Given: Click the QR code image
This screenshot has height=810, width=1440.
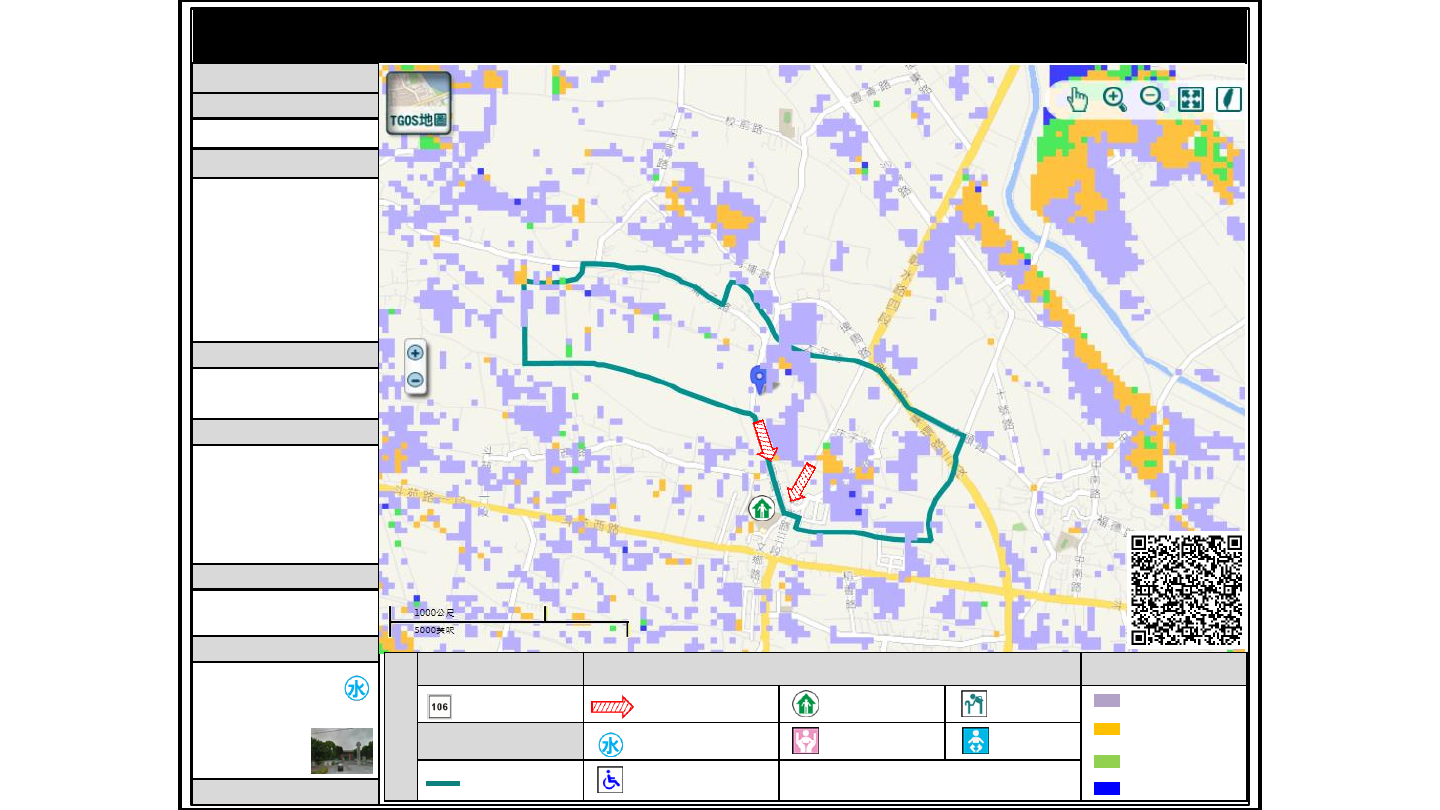Looking at the screenshot, I should pyautogui.click(x=1187, y=590).
